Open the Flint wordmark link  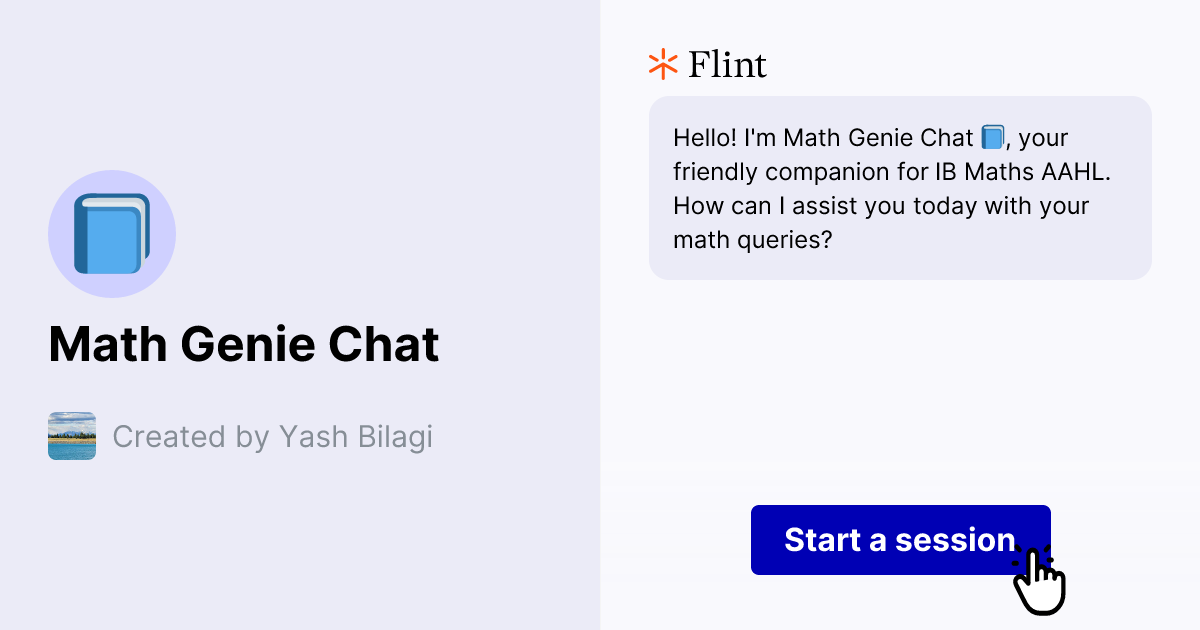point(727,64)
